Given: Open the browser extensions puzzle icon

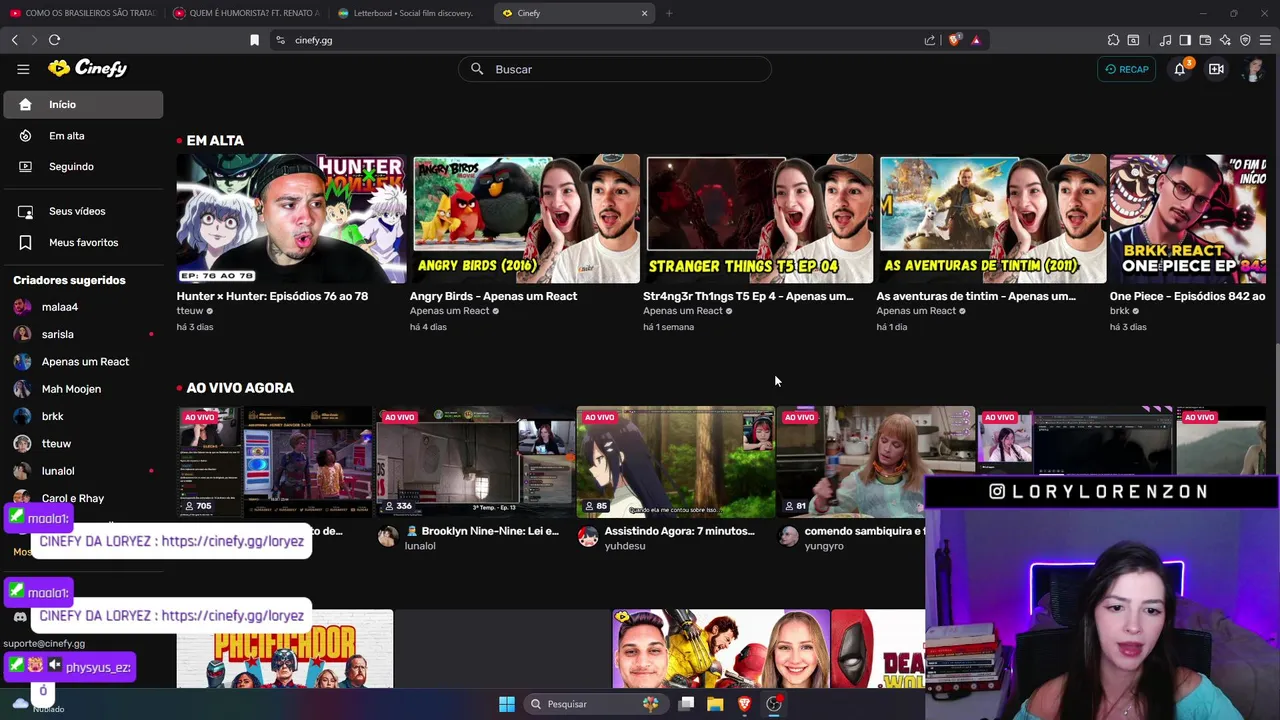Looking at the screenshot, I should pyautogui.click(x=1113, y=40).
